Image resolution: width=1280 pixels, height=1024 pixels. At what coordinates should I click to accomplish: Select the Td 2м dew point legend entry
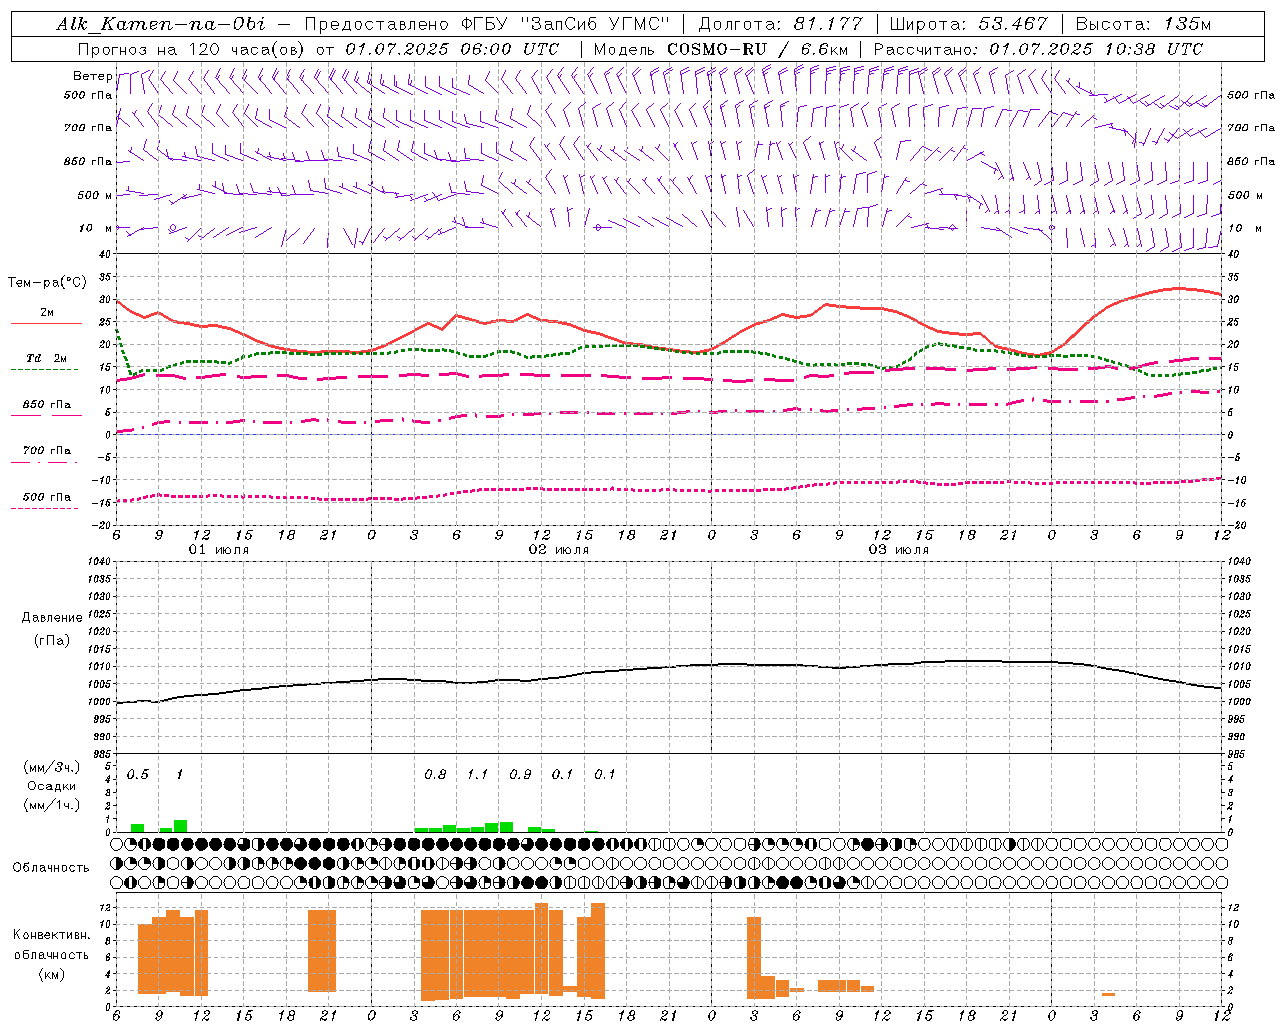47,358
